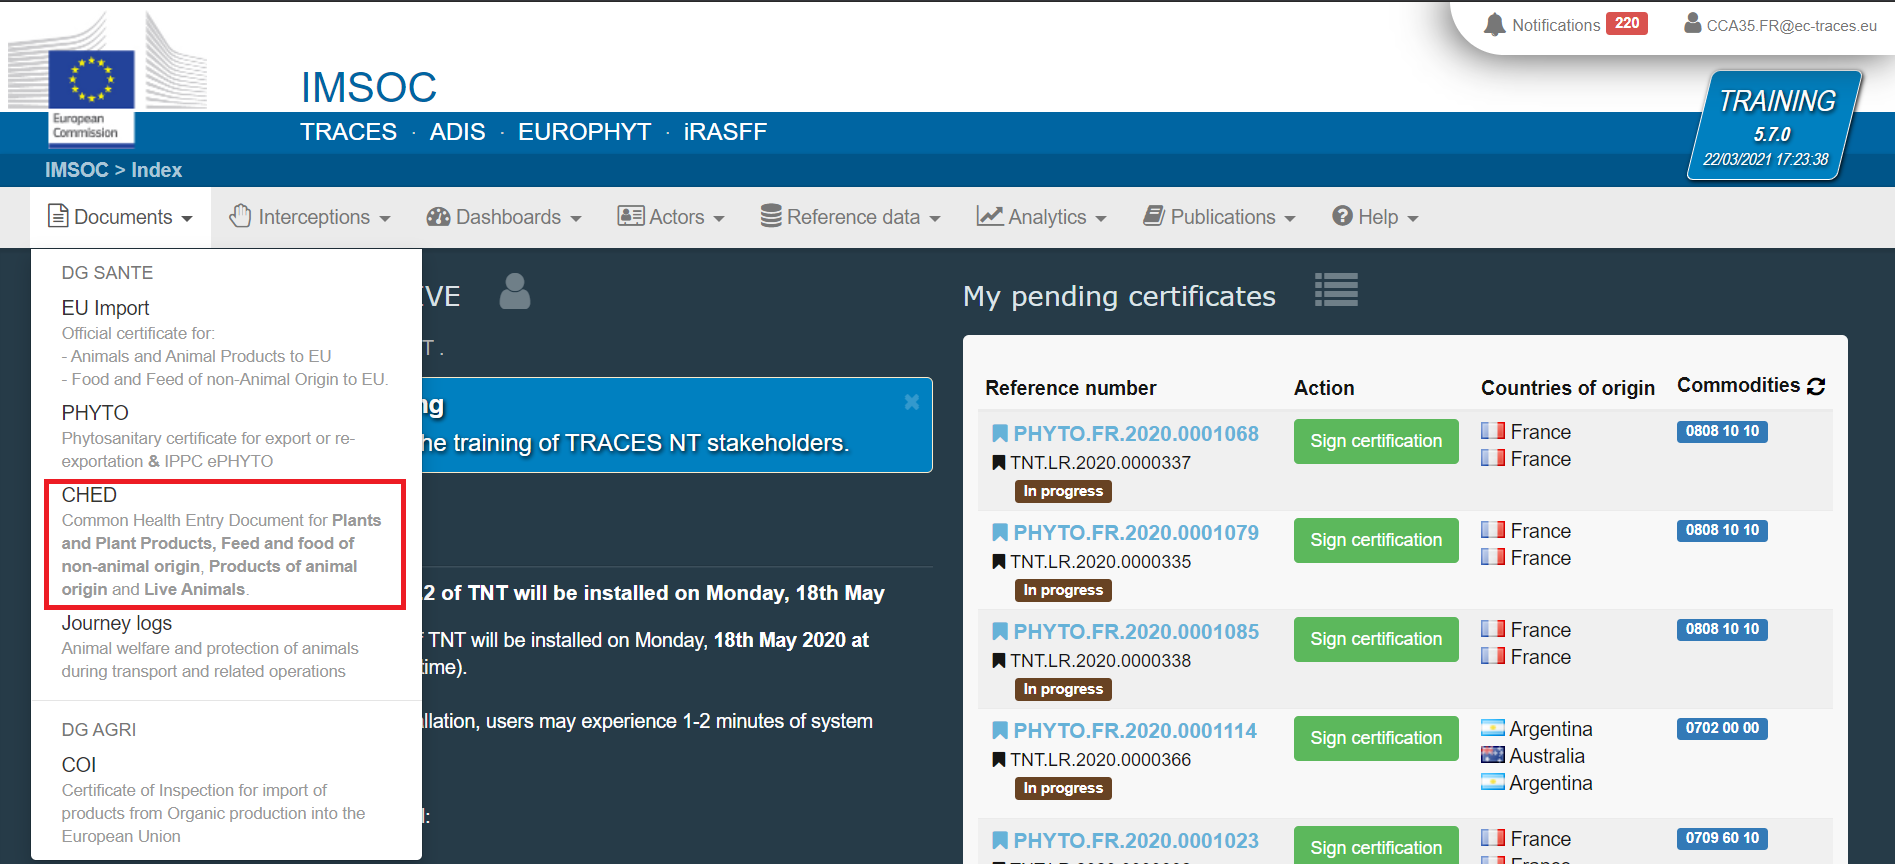The height and width of the screenshot is (864, 1895).
Task: Sign certification for PHYTO.FR.2020.0001114
Action: [x=1376, y=738]
